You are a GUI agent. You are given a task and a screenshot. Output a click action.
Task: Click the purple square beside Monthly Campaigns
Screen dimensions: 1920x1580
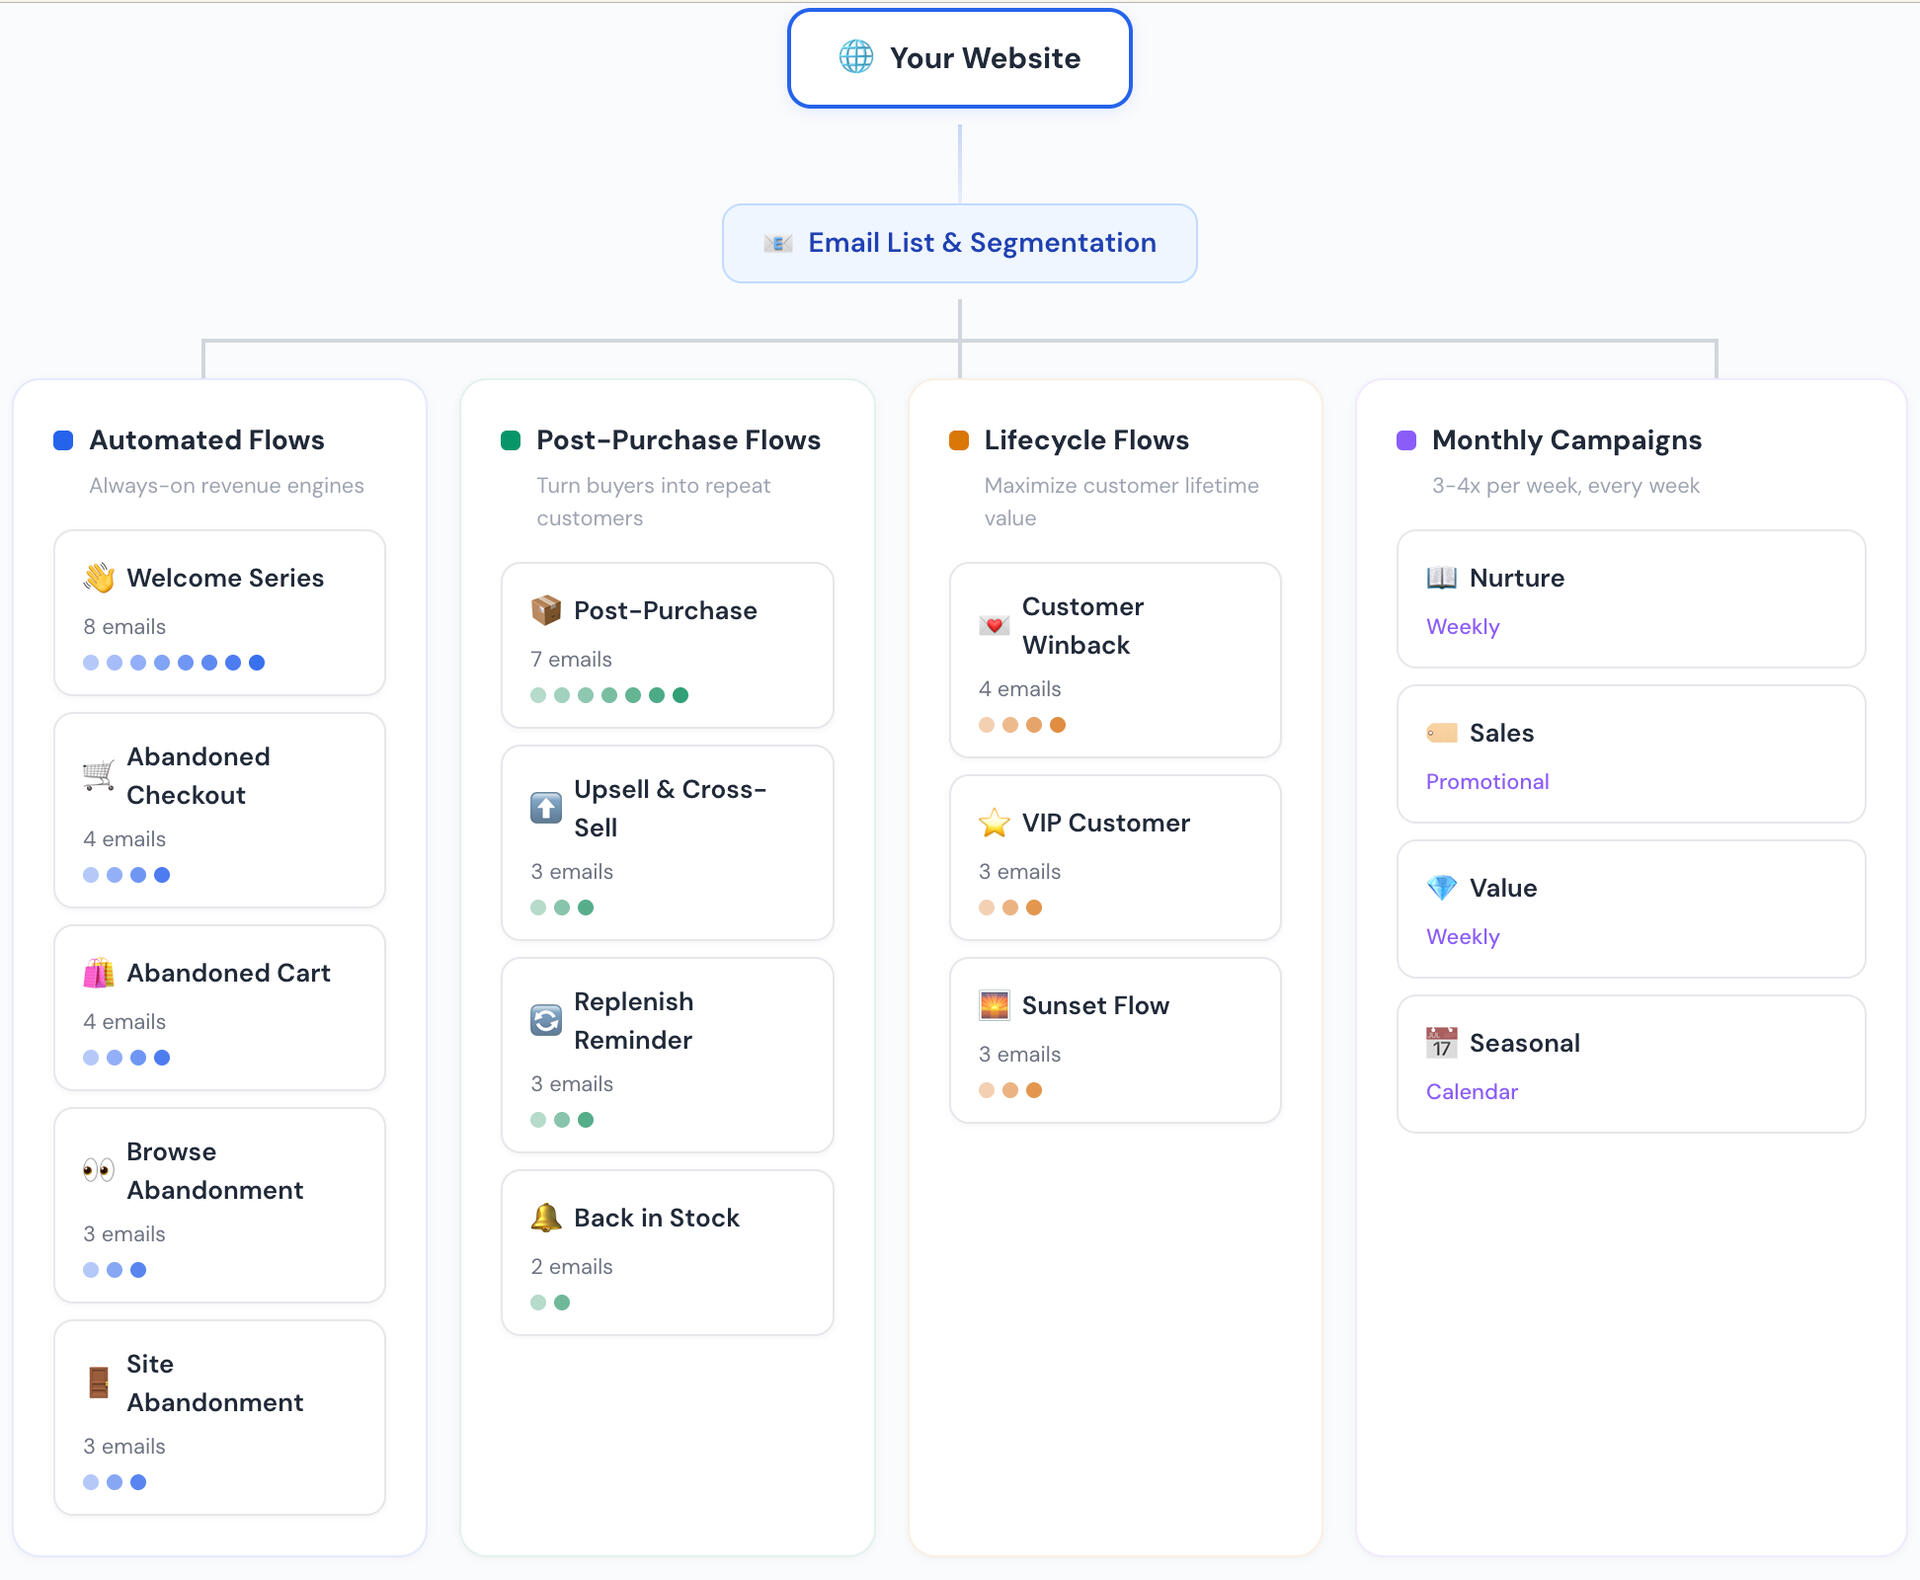point(1406,440)
